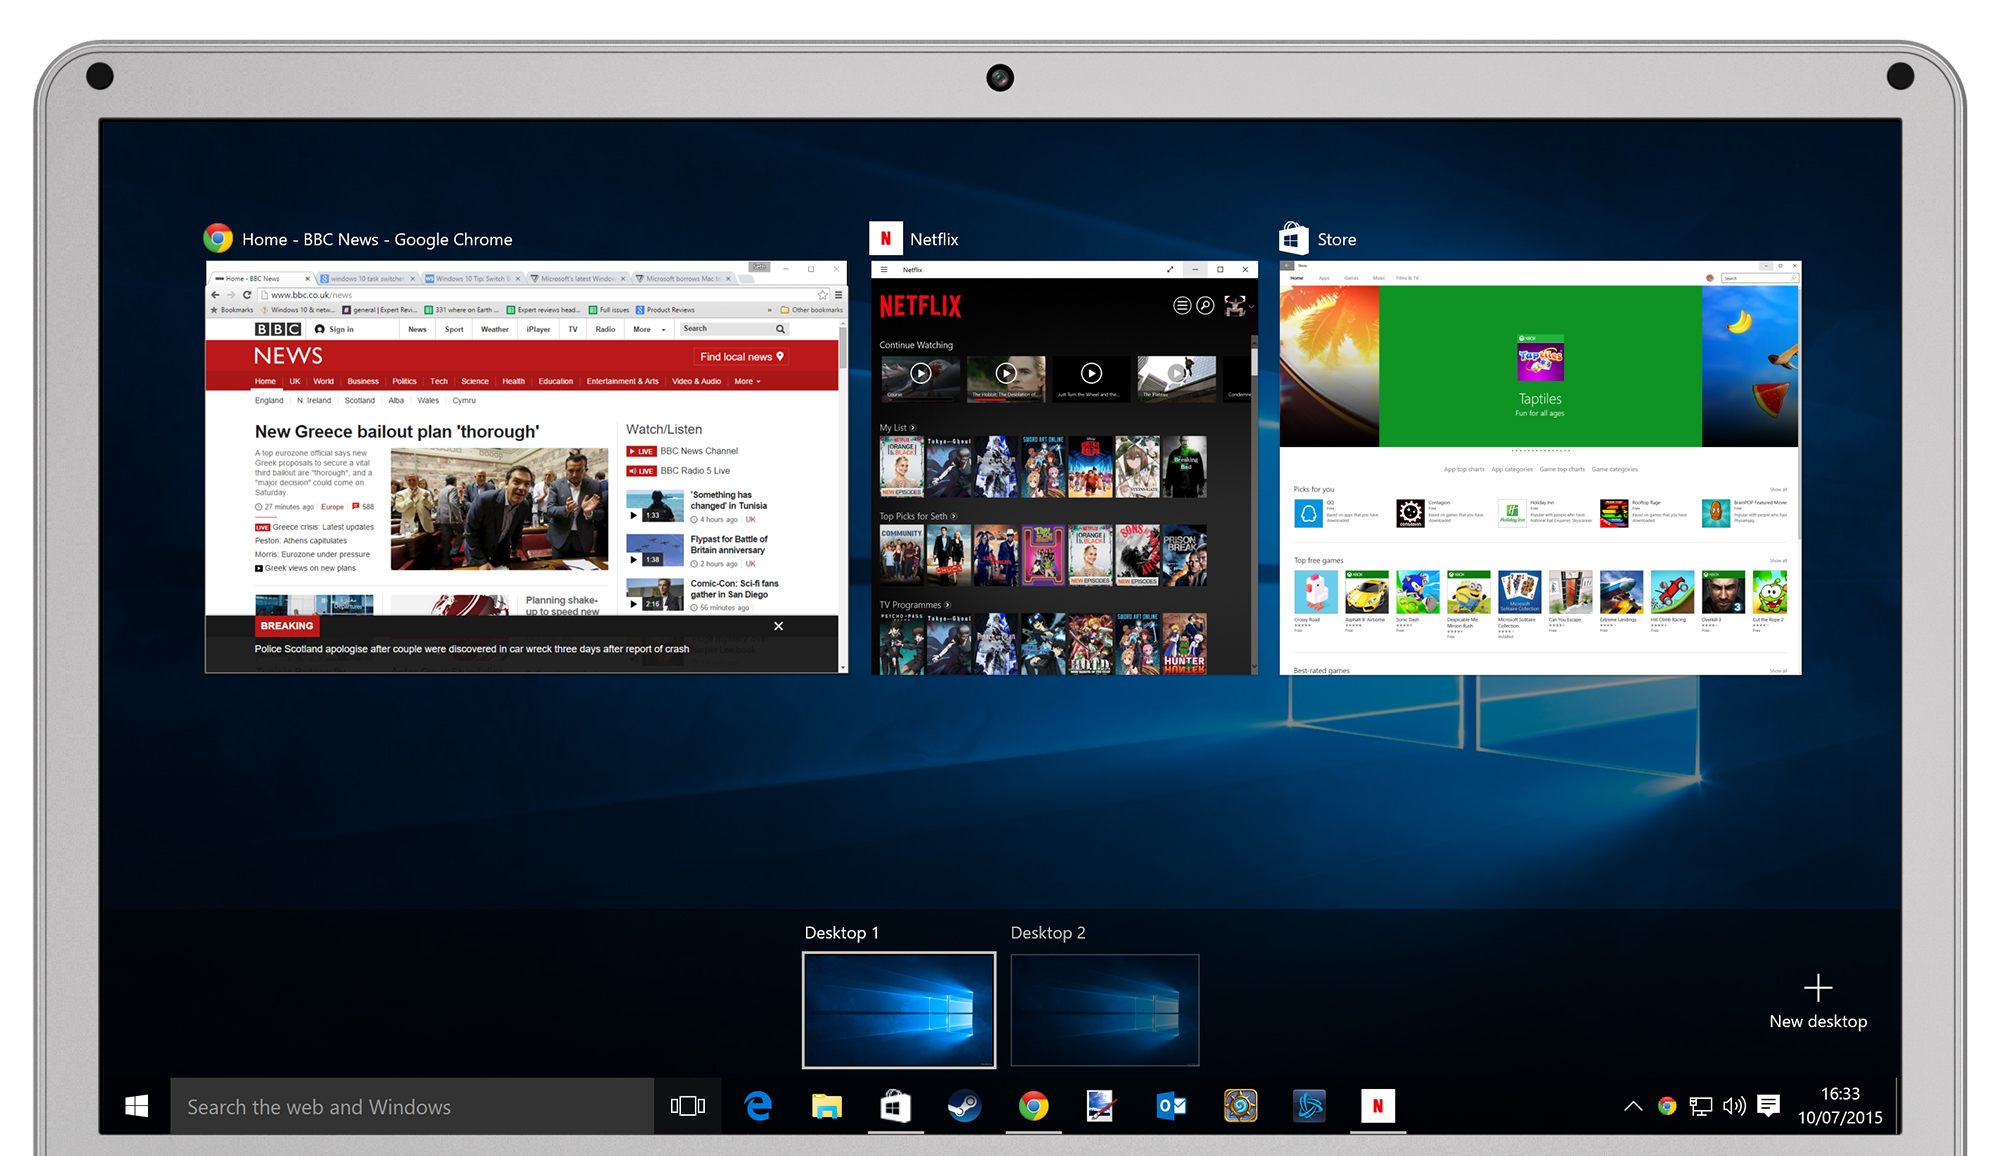
Task: Open the BBC top bar 'More' dropdown
Action: click(x=648, y=329)
